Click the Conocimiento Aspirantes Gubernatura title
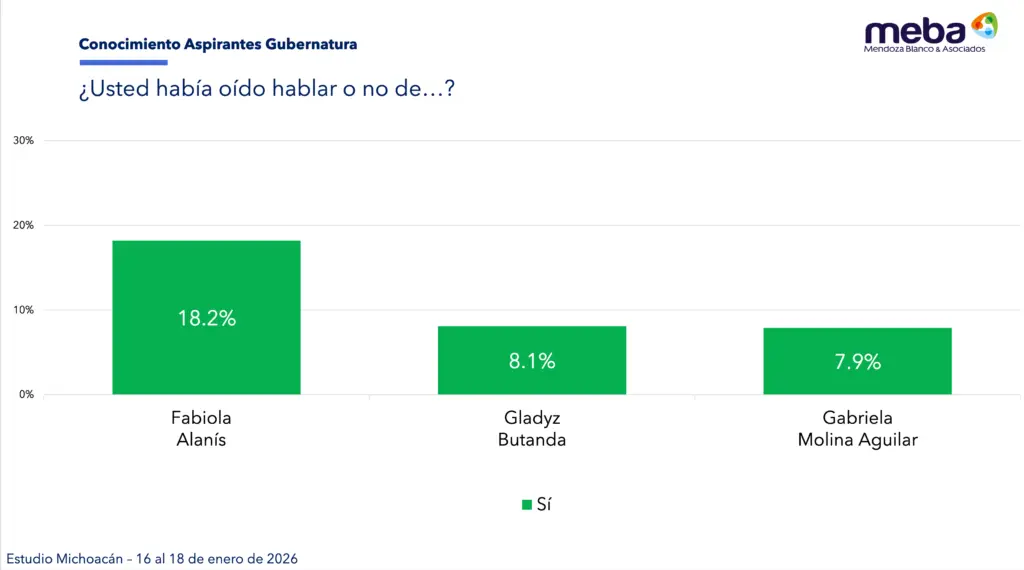The height and width of the screenshot is (570, 1024). pyautogui.click(x=218, y=44)
